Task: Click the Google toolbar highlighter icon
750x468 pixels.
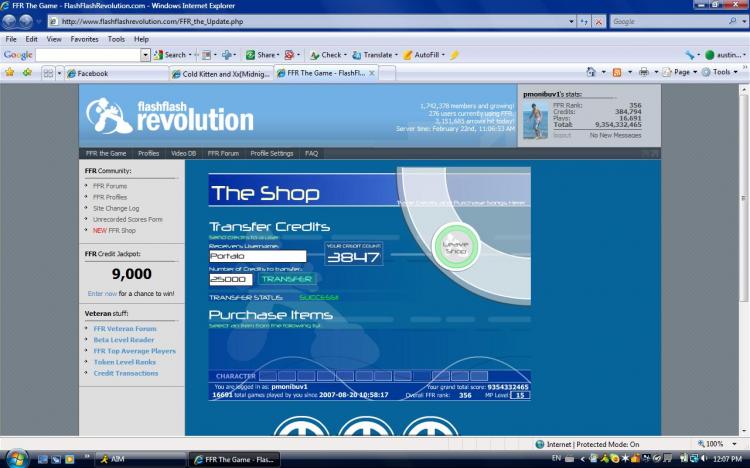Action: tap(454, 55)
